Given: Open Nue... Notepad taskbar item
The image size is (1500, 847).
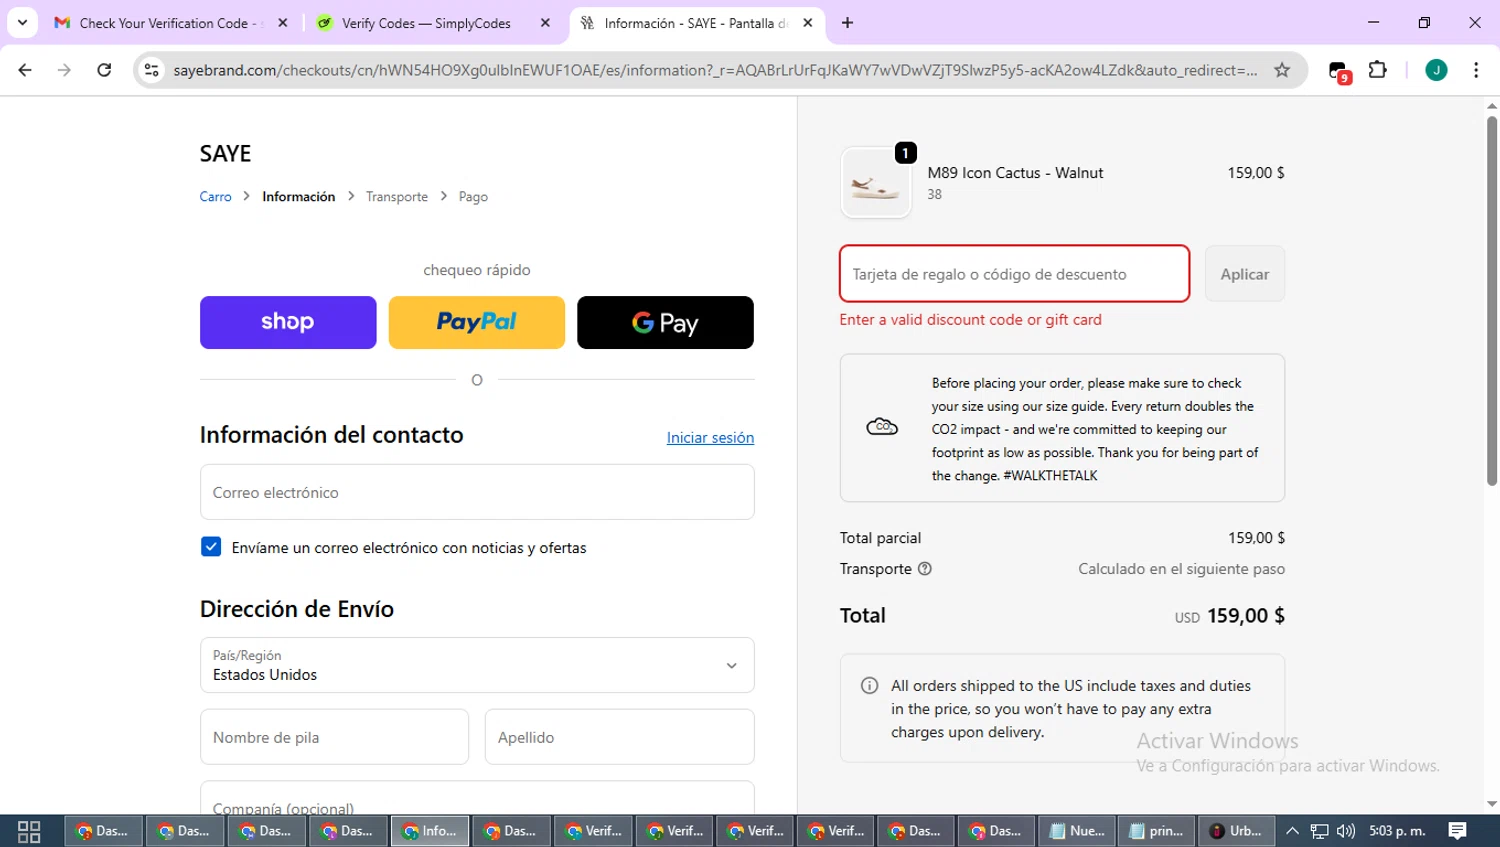Looking at the screenshot, I should point(1077,831).
